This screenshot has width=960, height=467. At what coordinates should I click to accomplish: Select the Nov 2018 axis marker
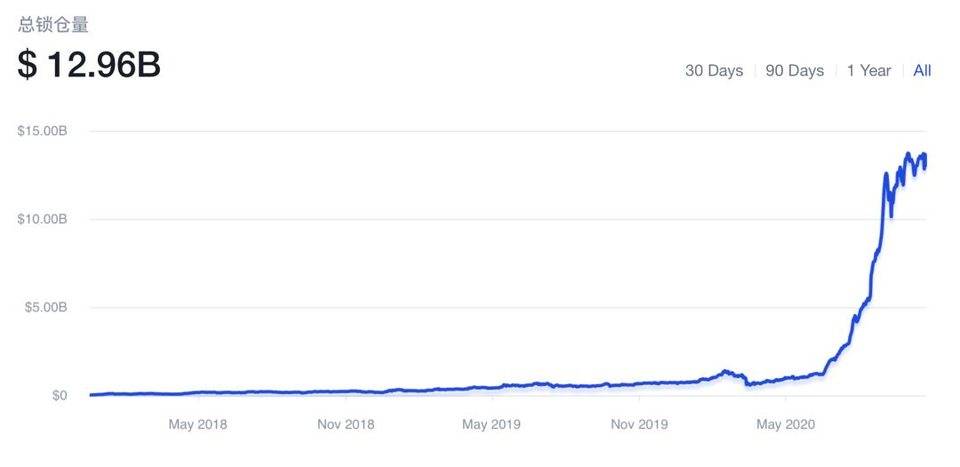345,424
